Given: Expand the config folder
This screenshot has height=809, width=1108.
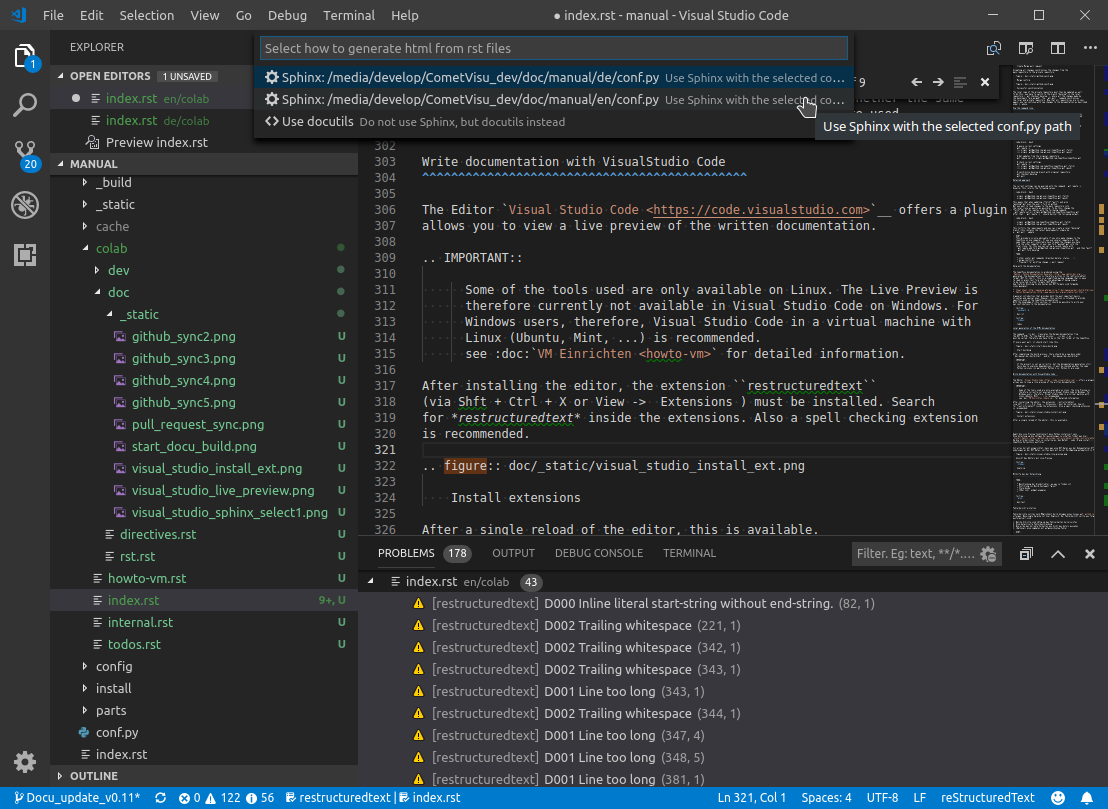Looking at the screenshot, I should pos(85,666).
